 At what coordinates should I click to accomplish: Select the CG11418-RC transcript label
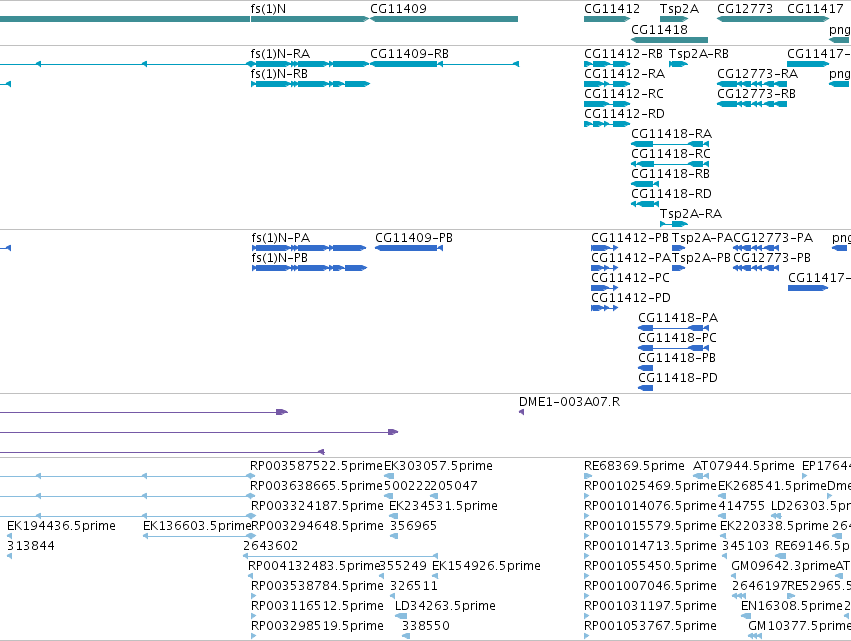point(671,154)
